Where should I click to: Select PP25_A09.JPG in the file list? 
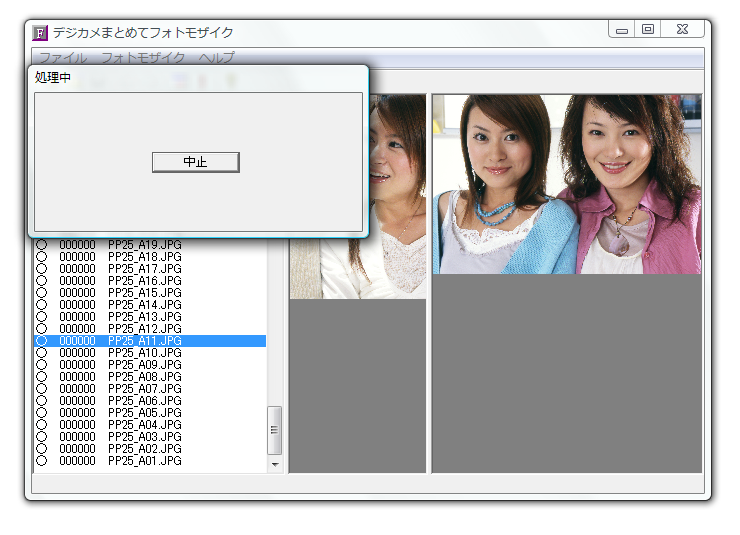(x=144, y=365)
